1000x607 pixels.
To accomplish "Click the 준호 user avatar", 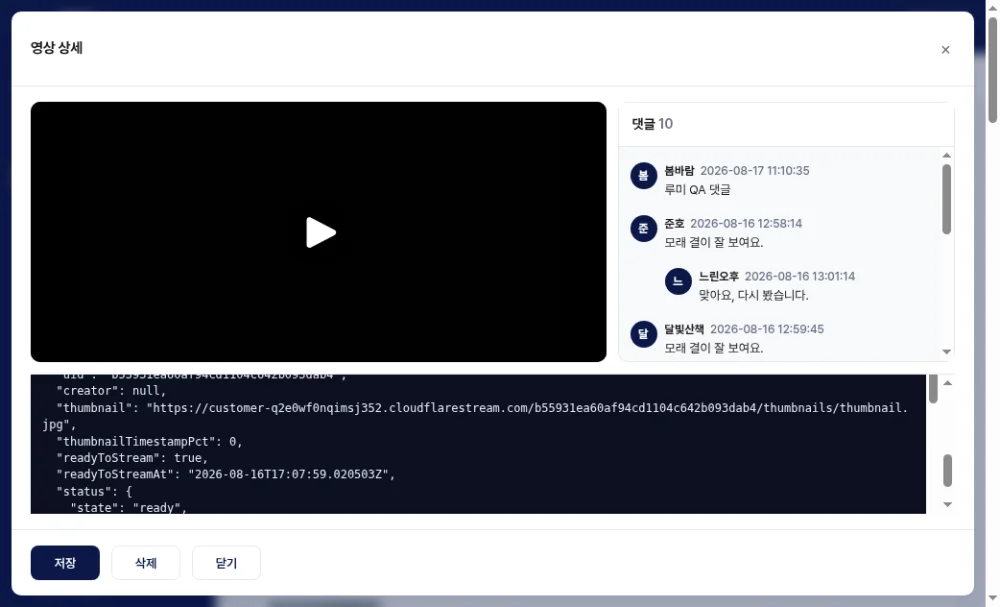I will (643, 228).
